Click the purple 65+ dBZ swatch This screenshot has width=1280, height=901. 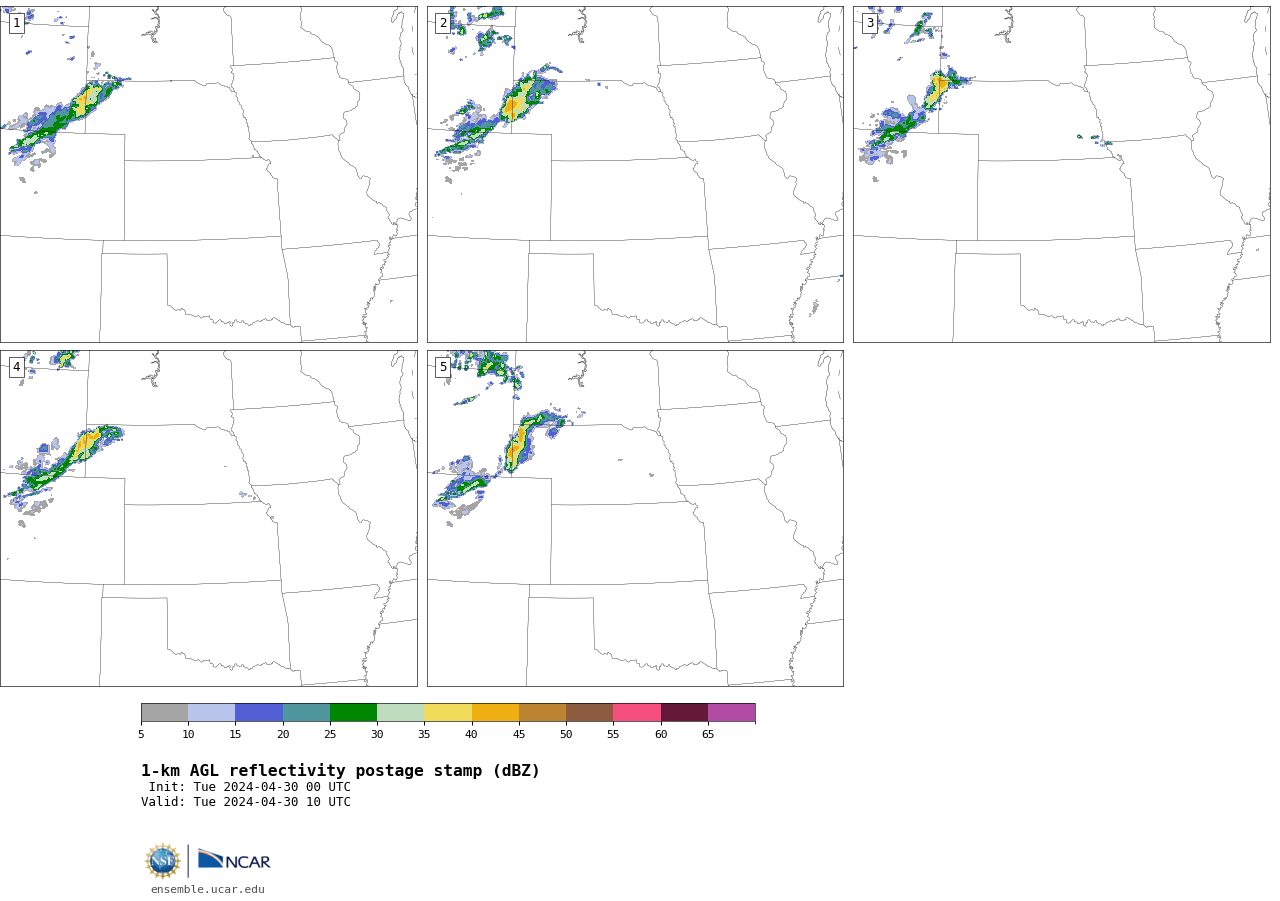[731, 713]
